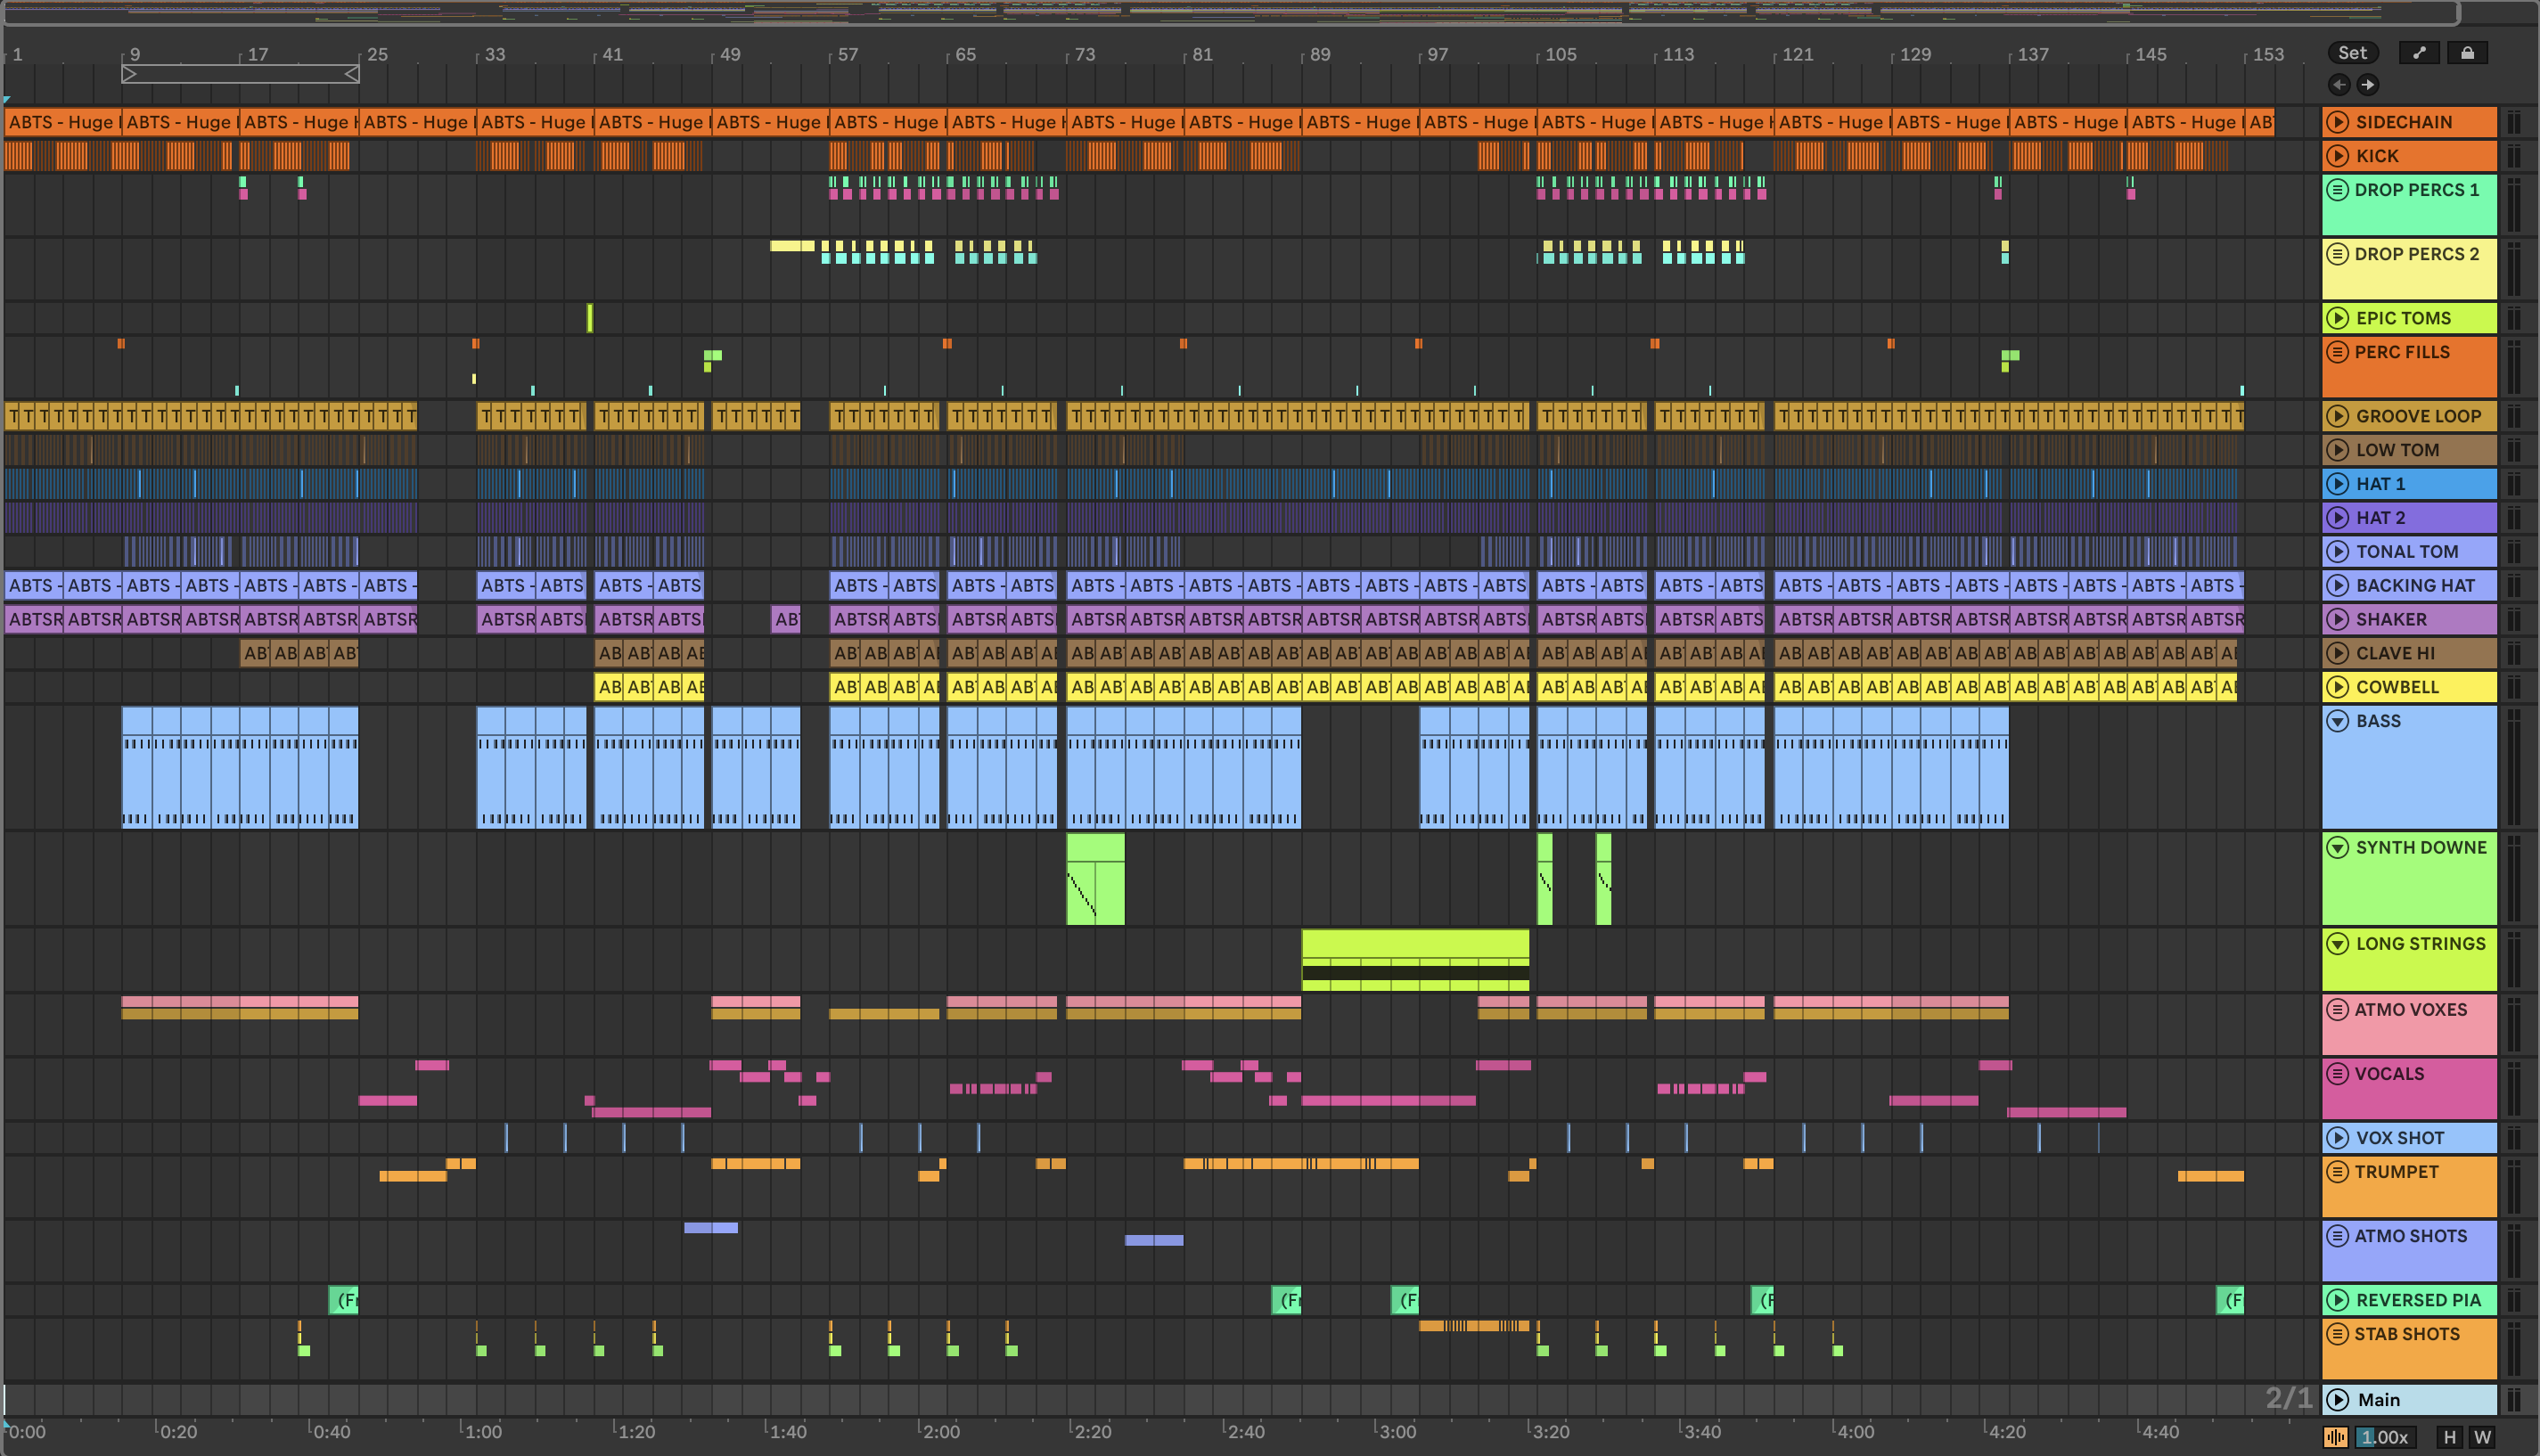The width and height of the screenshot is (2540, 1456).
Task: Click play icon on HAT 1 track
Action: (2338, 484)
